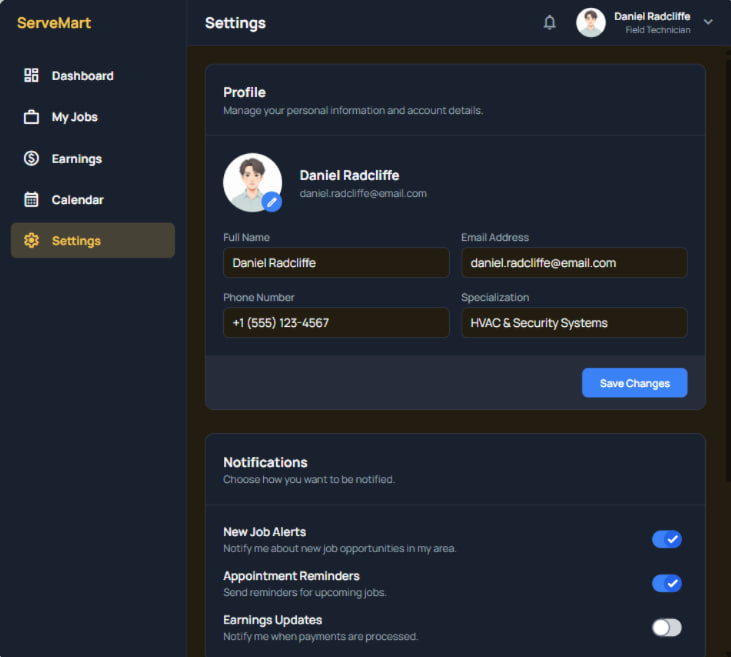
Task: Open My Jobs page
Action: point(93,117)
